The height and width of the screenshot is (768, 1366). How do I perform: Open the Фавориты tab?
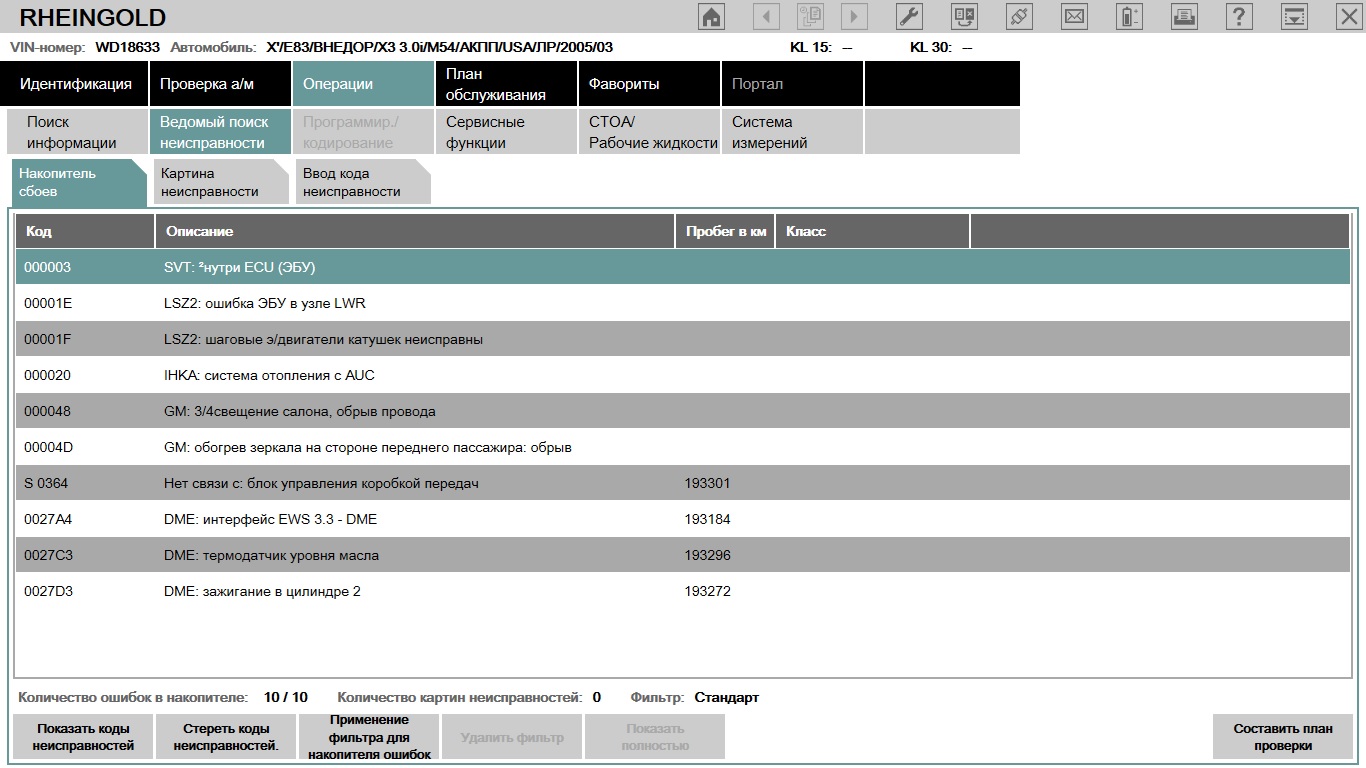(x=649, y=84)
